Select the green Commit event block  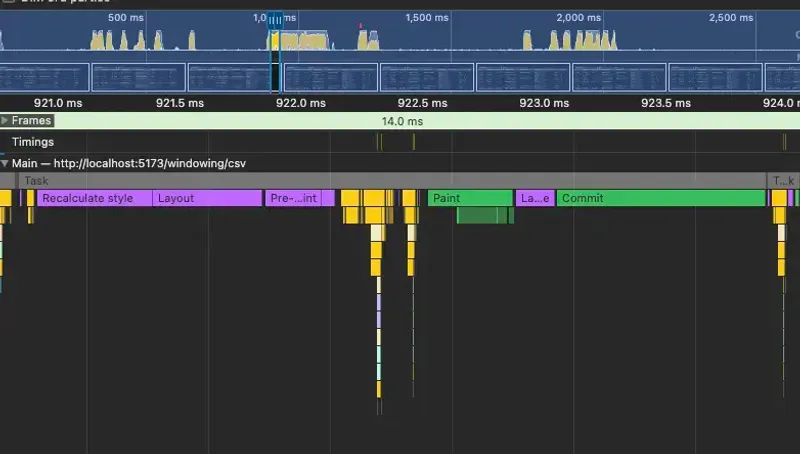(x=660, y=198)
